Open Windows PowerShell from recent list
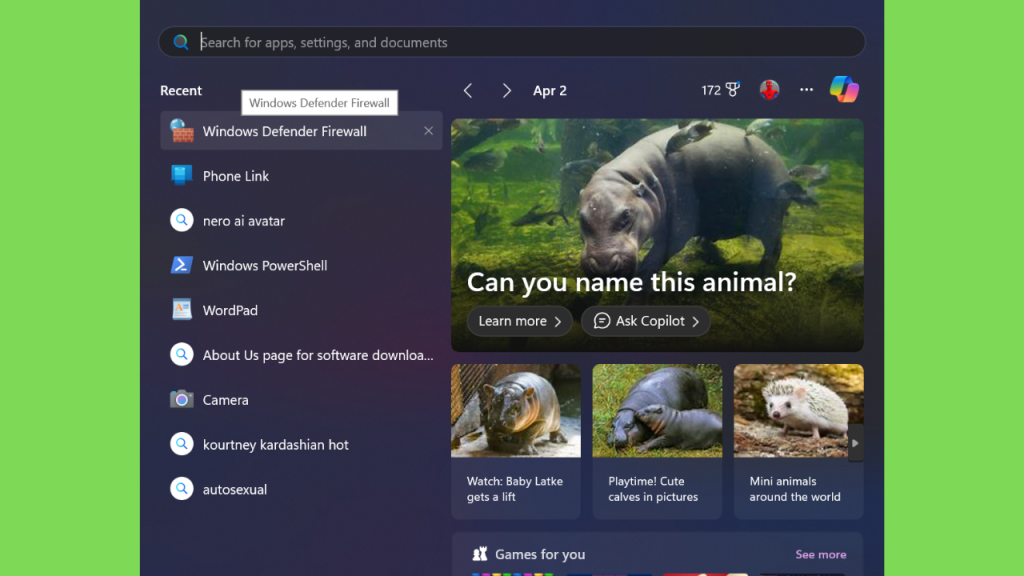The image size is (1024, 576). click(x=301, y=265)
